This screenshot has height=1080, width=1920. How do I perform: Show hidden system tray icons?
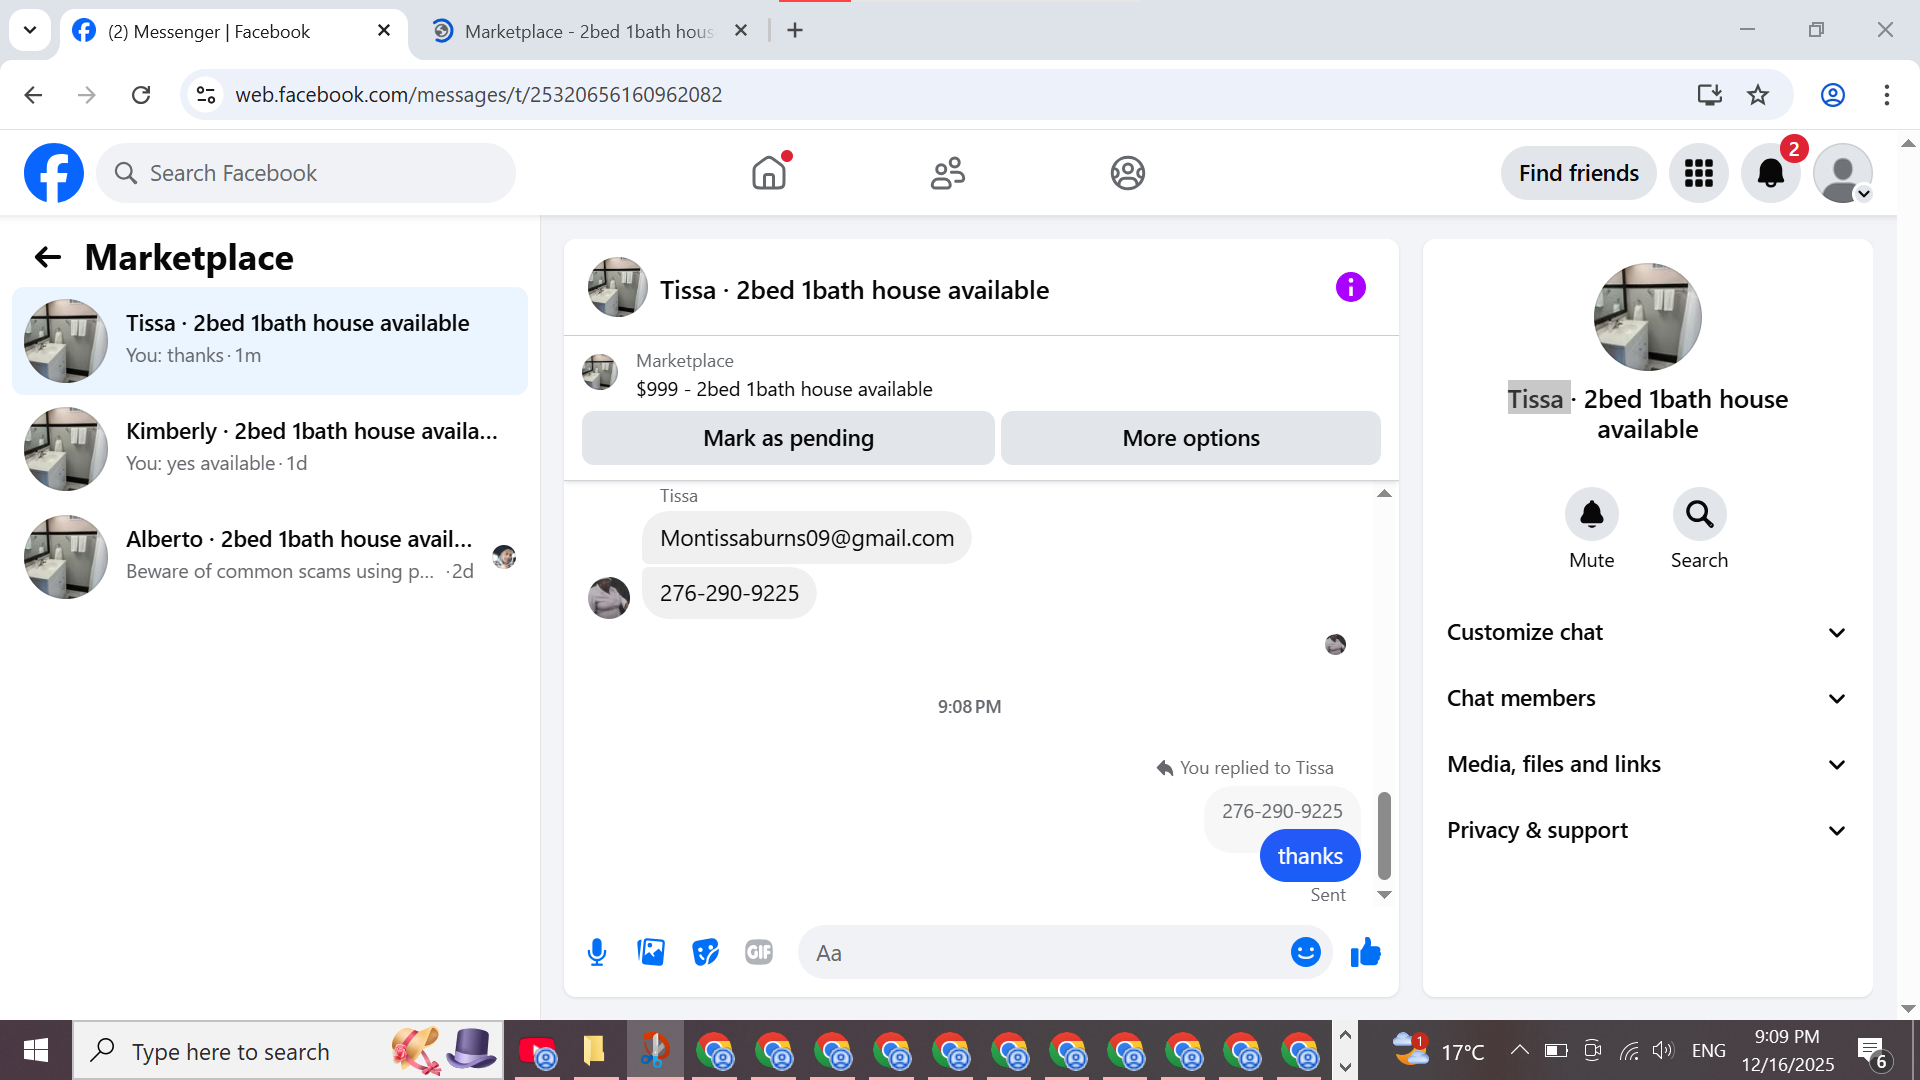click(1519, 1050)
